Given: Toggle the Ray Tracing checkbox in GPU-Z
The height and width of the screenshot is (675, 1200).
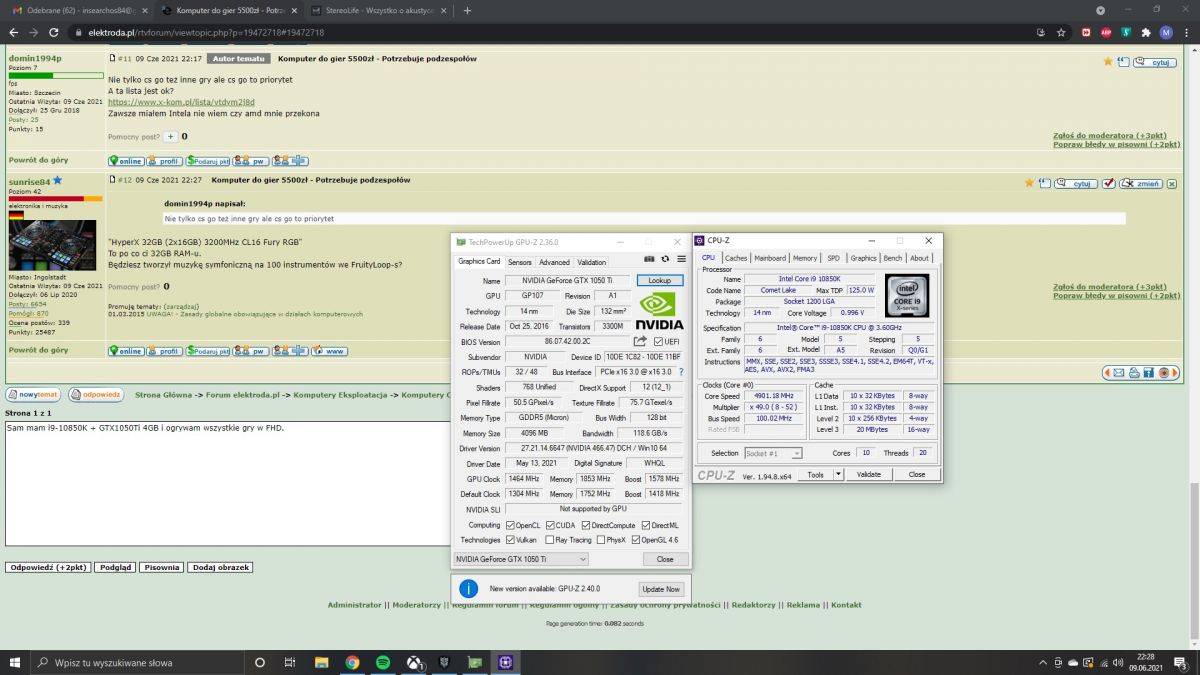Looking at the screenshot, I should (x=551, y=540).
